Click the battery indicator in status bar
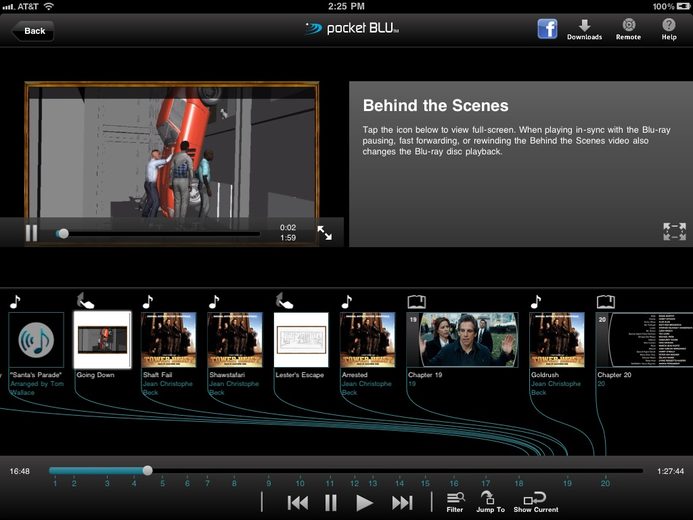Image resolution: width=693 pixels, height=520 pixels. coord(683,6)
